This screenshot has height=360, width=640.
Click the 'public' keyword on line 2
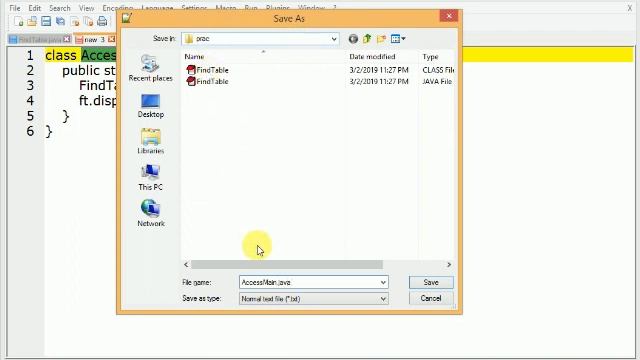coord(81,71)
